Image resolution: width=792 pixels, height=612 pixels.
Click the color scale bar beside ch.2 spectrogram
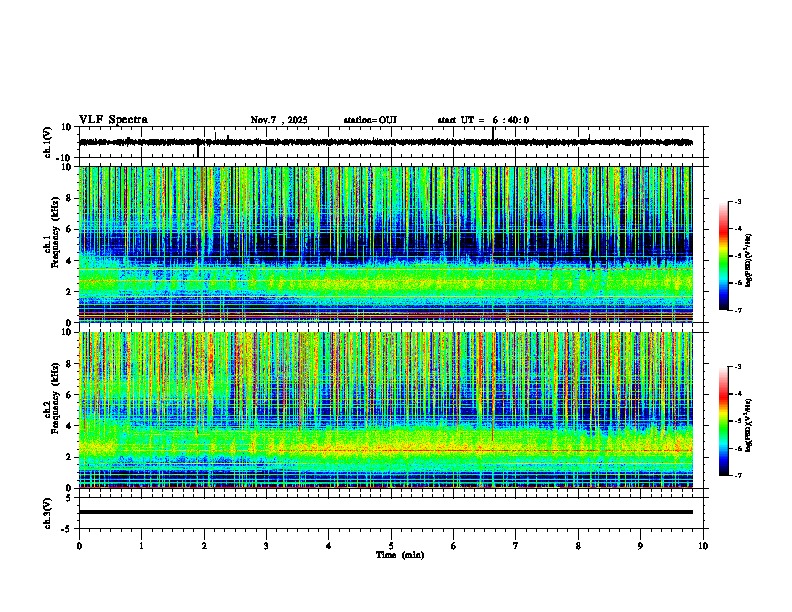(x=724, y=421)
